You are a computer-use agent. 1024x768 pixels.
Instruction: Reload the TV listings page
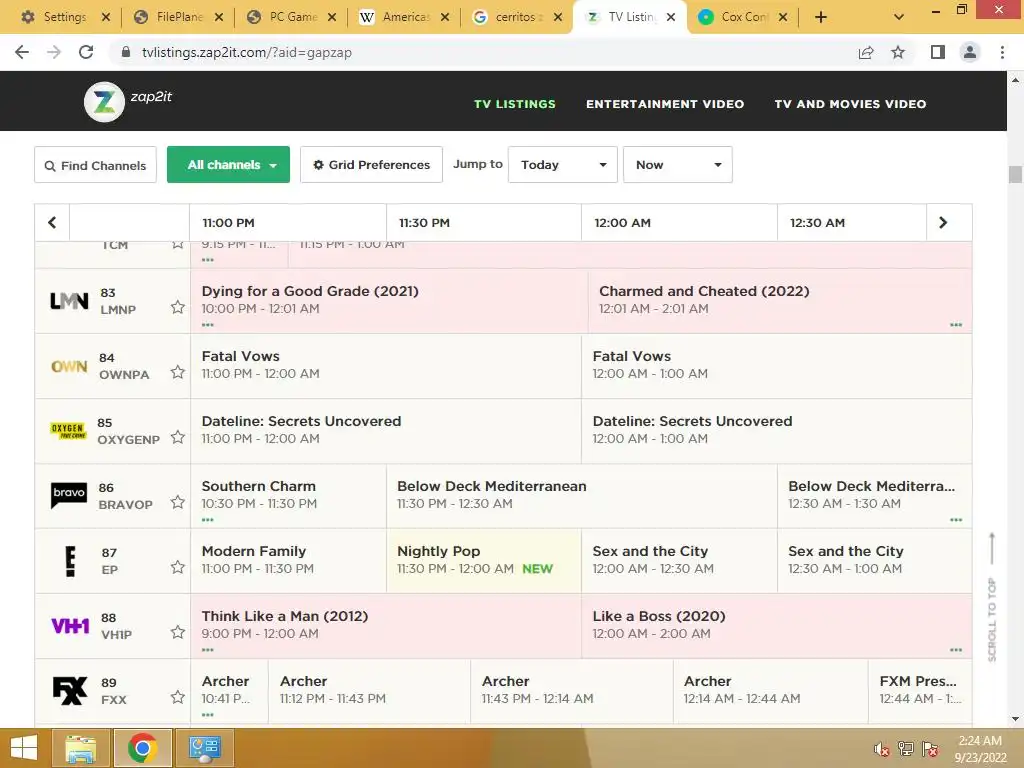click(86, 52)
